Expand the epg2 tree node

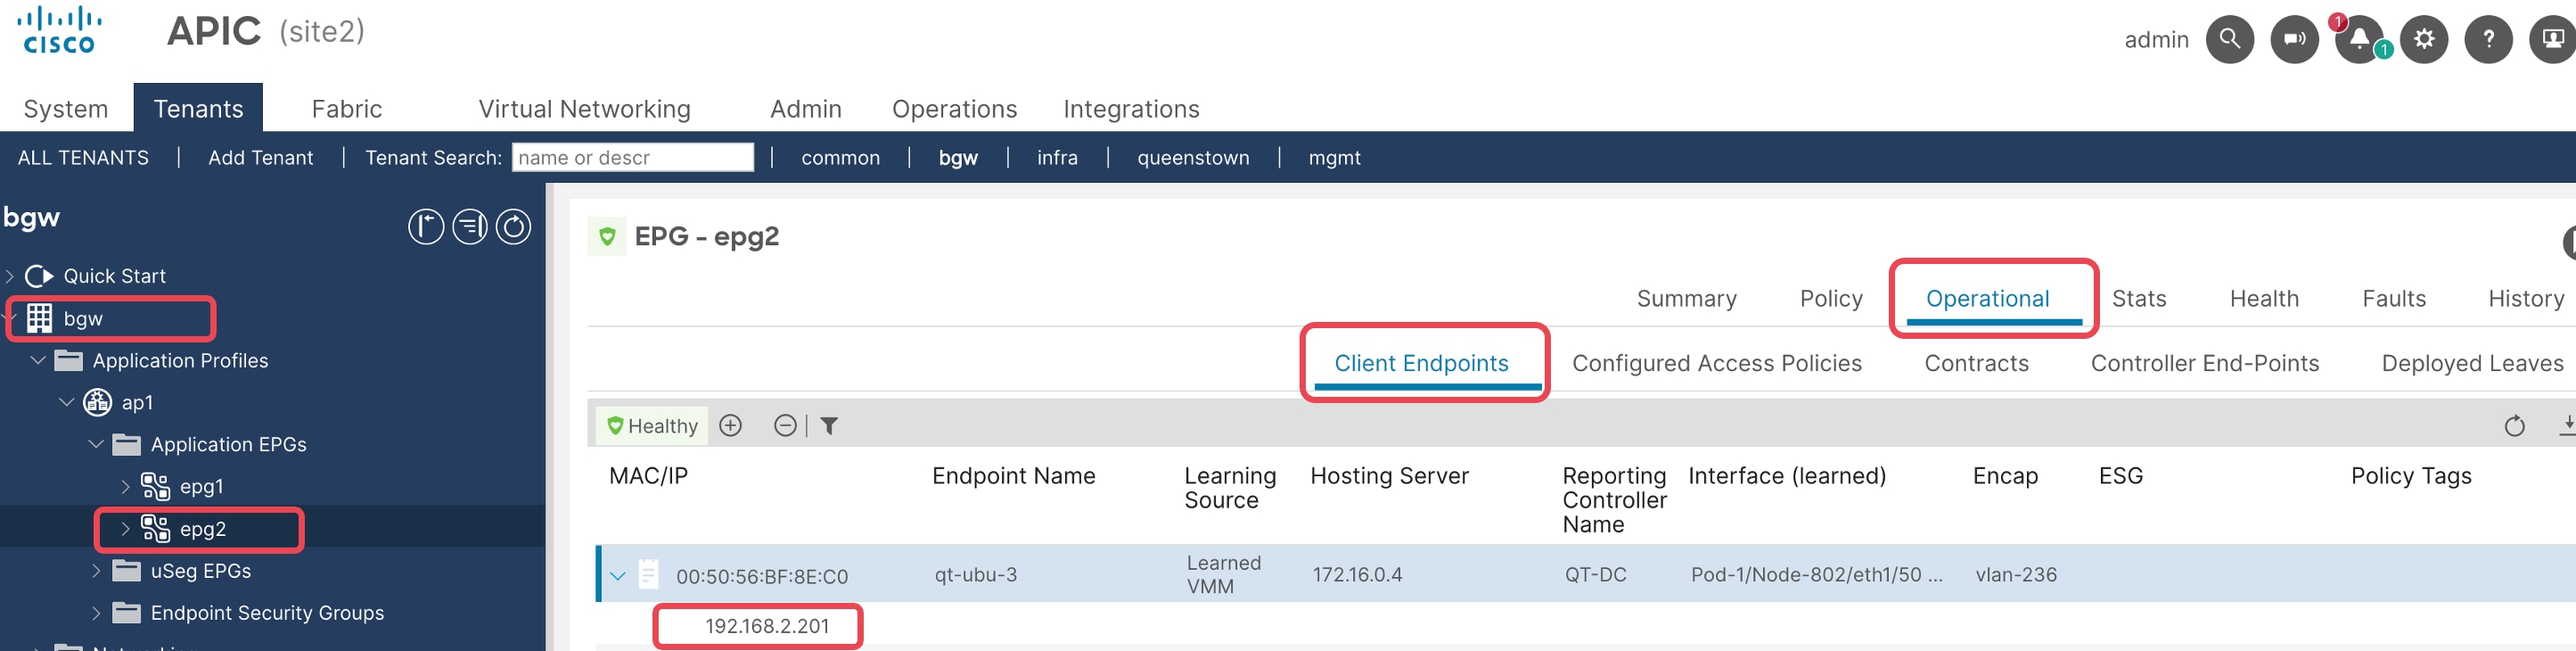125,529
